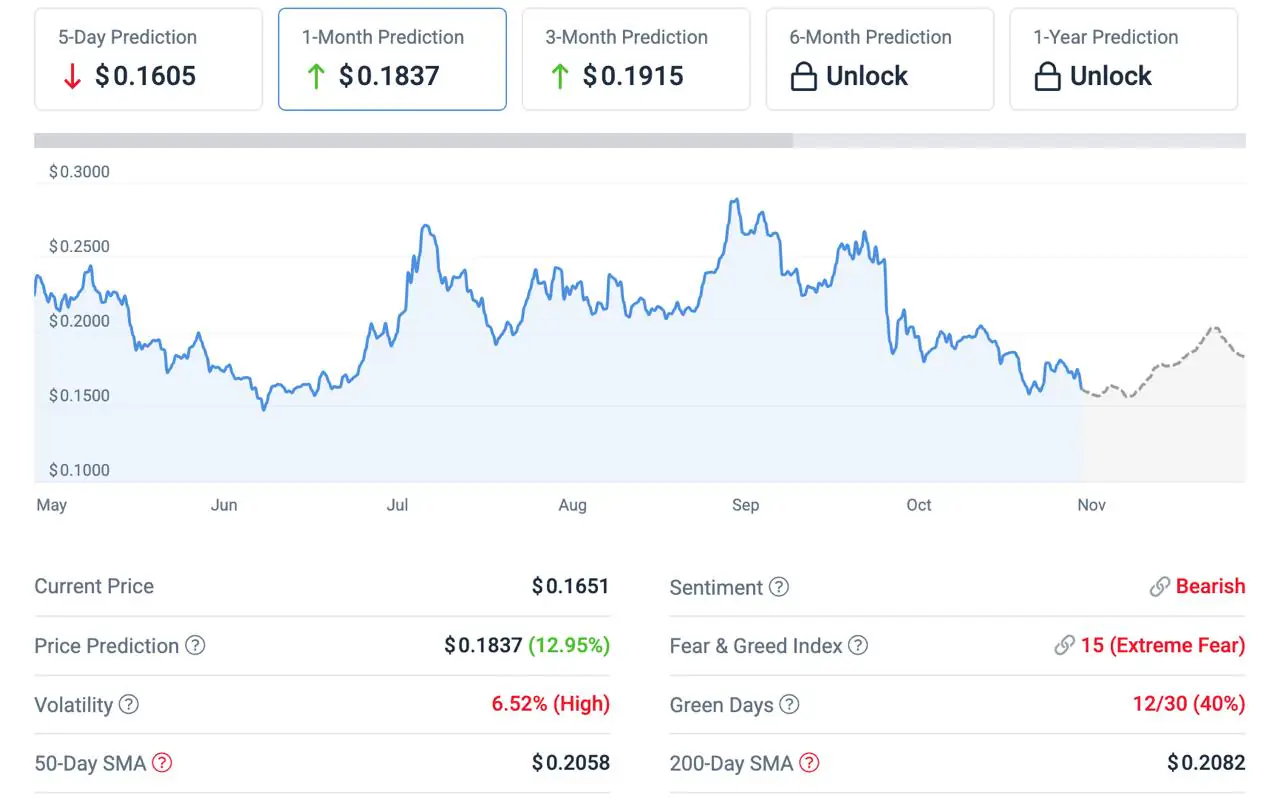Click the lock icon on 1-Year Prediction
The width and height of the screenshot is (1280, 798).
1047,77
